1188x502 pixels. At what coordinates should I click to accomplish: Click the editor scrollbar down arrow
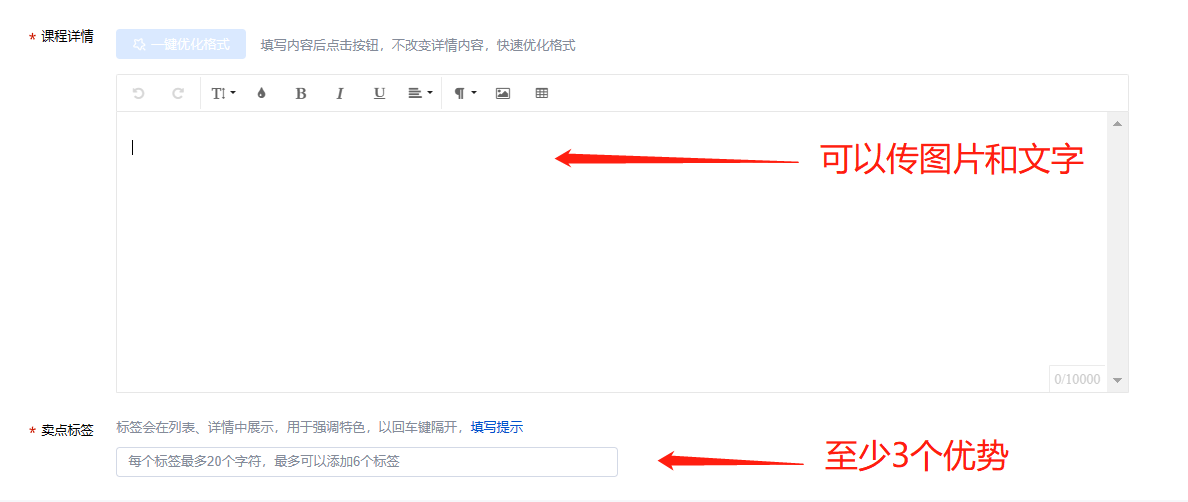coord(1117,380)
